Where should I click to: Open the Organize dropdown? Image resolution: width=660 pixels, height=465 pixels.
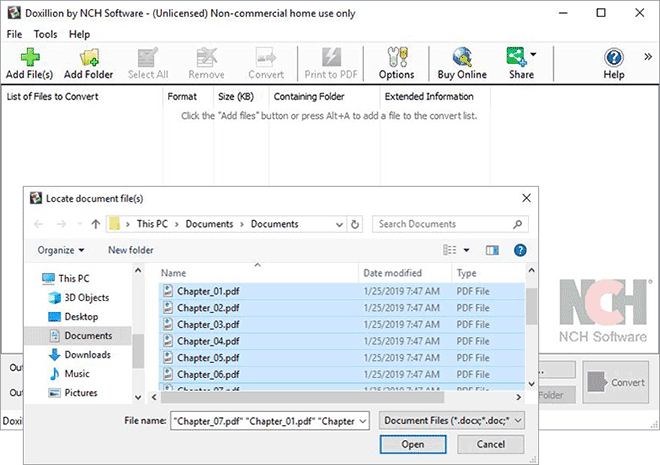pyautogui.click(x=61, y=250)
